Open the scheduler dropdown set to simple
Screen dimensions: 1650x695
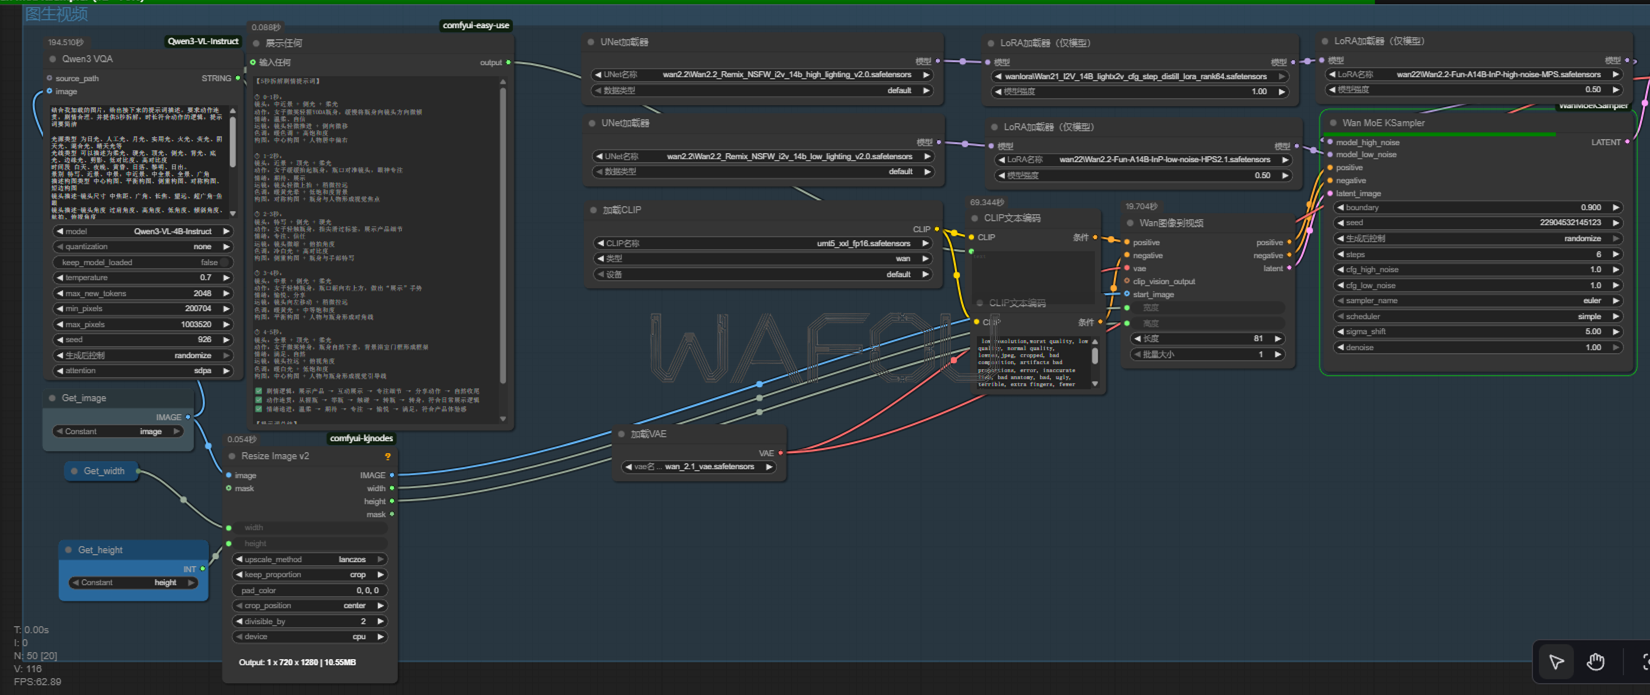point(1478,316)
